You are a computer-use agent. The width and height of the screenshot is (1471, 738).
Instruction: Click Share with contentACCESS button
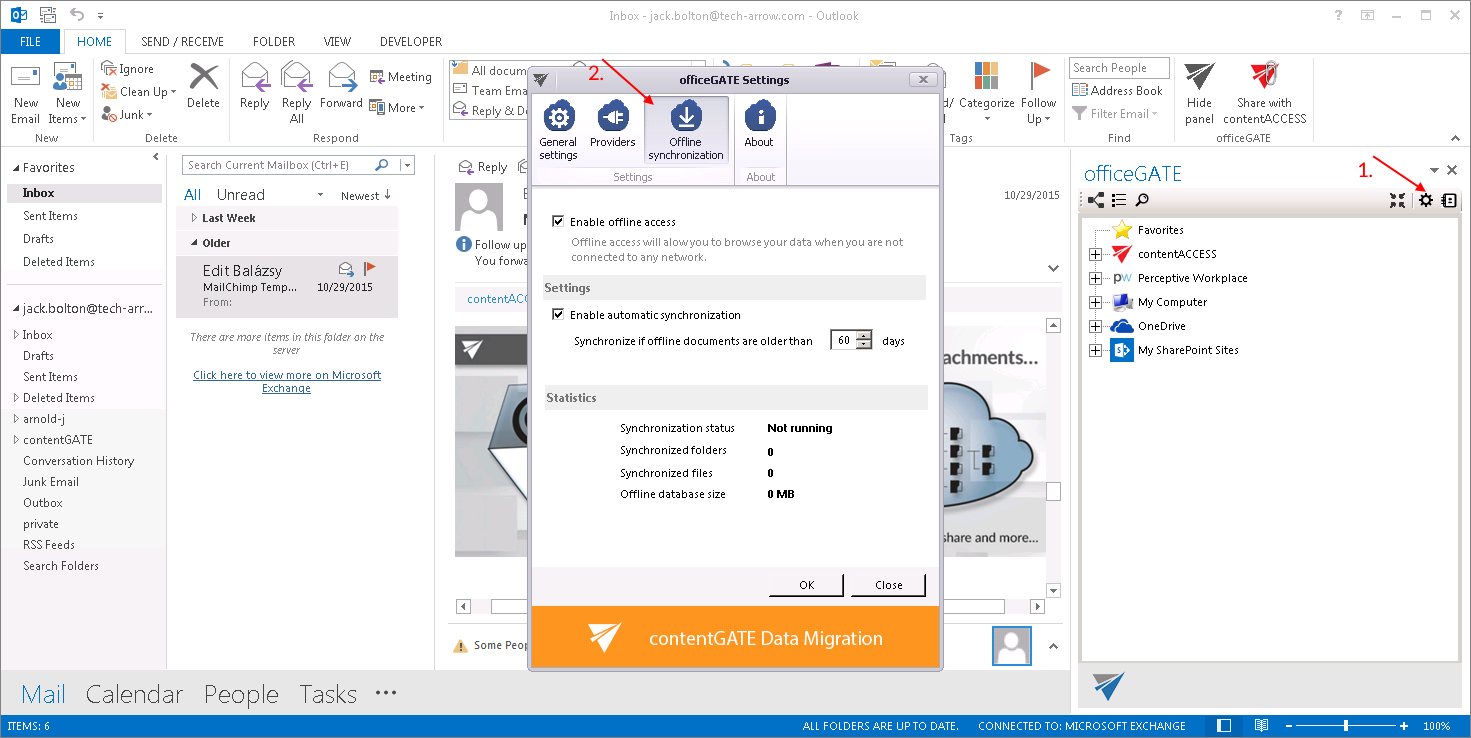click(x=1265, y=92)
